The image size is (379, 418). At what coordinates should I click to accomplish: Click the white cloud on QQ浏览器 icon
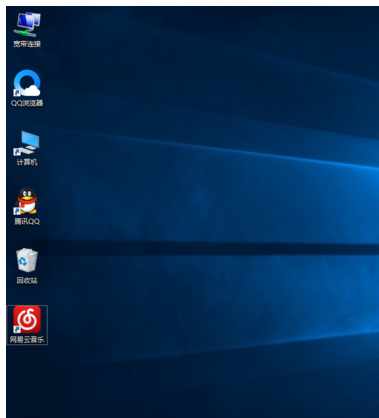32,91
